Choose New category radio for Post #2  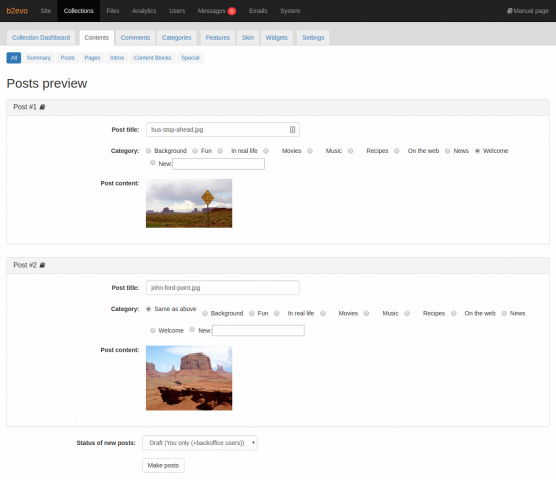click(192, 329)
